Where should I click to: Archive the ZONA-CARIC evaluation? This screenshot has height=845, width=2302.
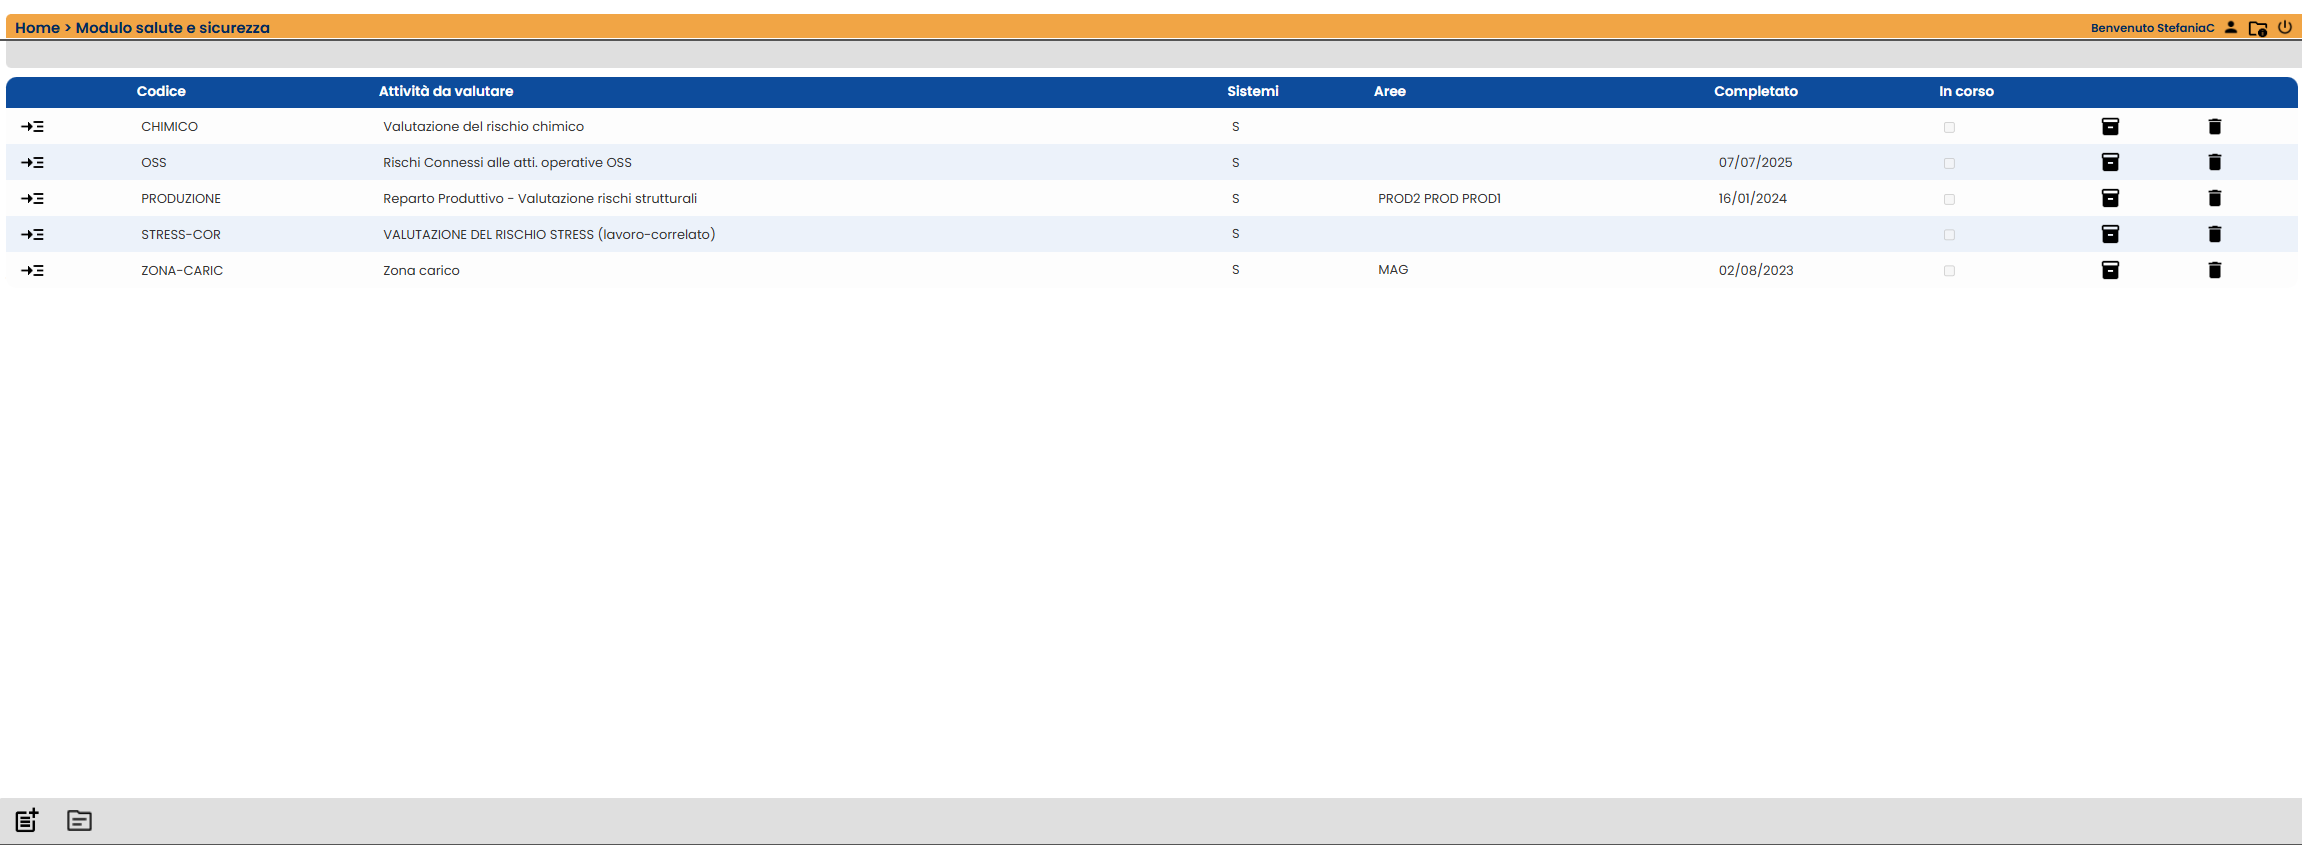[x=2110, y=270]
